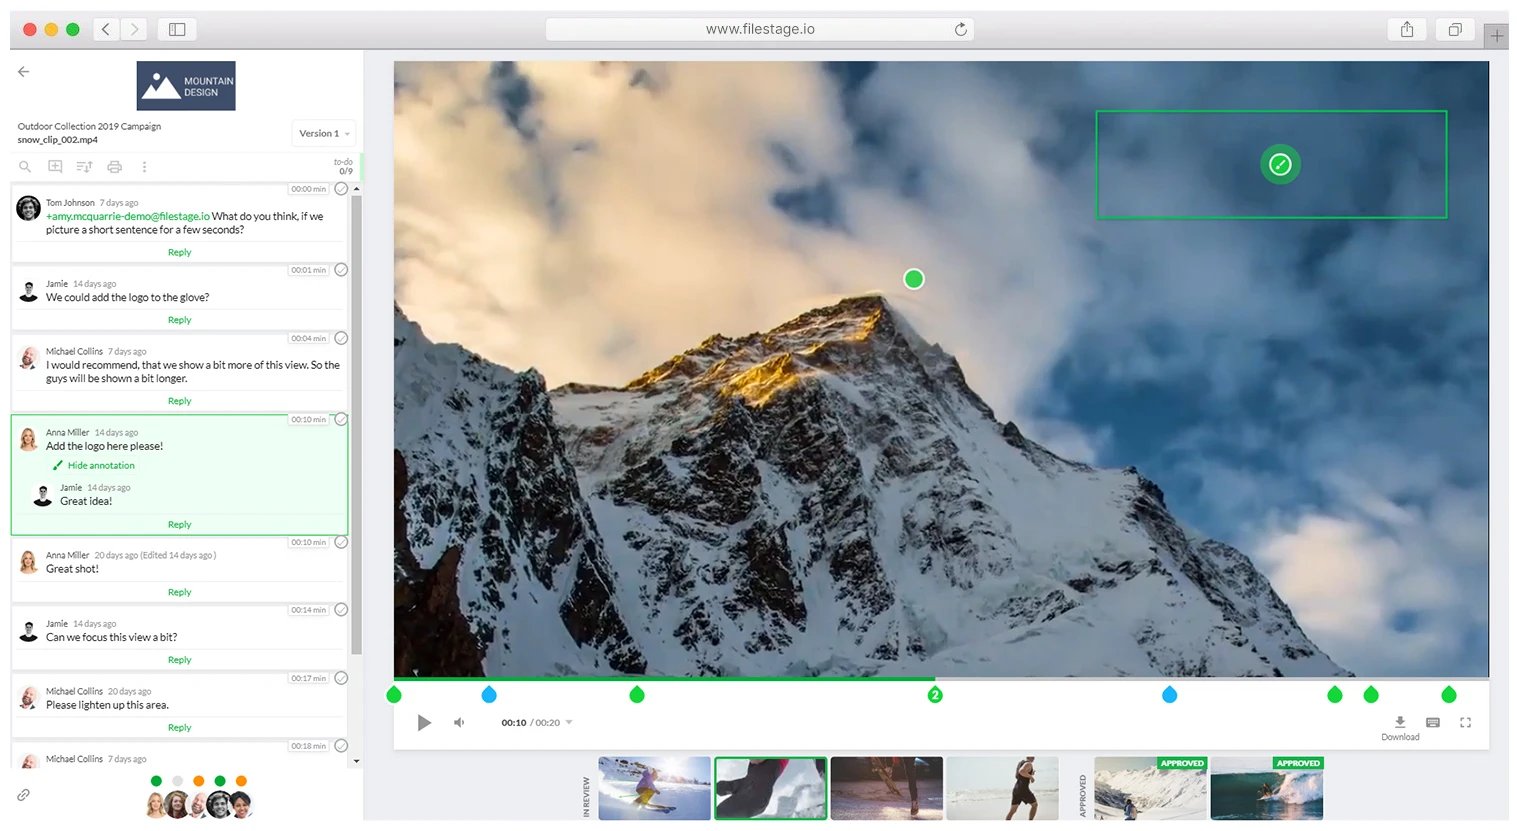Check off Jamie's glove logo comment
Viewport: 1520px width, 831px height.
click(341, 270)
